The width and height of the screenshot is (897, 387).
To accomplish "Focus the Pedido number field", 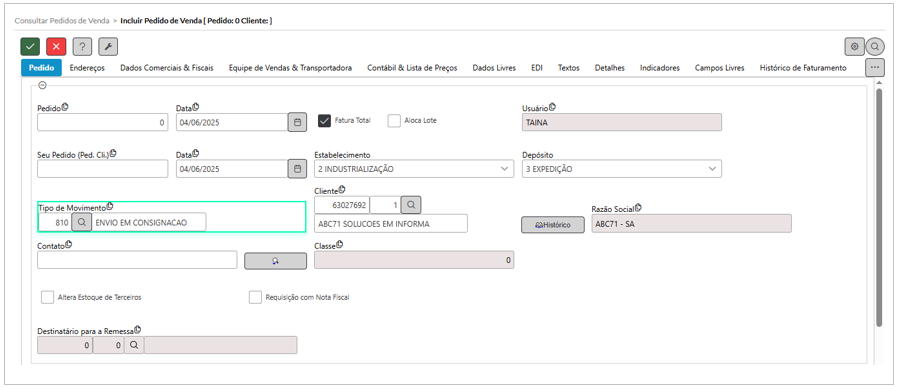I will point(102,123).
